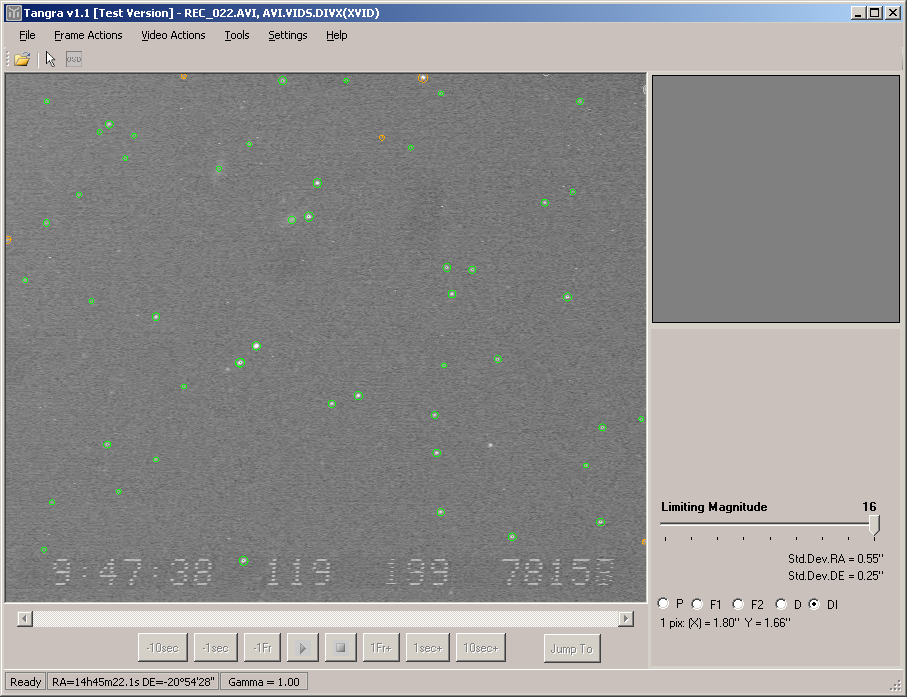Viewport: 907px width, 697px height.
Task: Select the DI radio option
Action: [814, 604]
